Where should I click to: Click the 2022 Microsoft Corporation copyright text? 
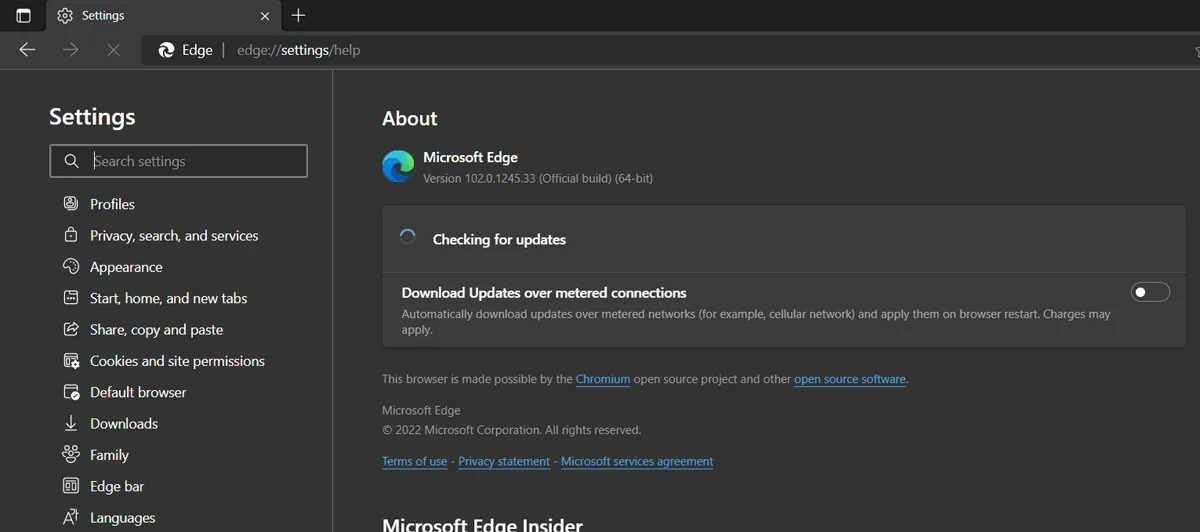pos(511,430)
